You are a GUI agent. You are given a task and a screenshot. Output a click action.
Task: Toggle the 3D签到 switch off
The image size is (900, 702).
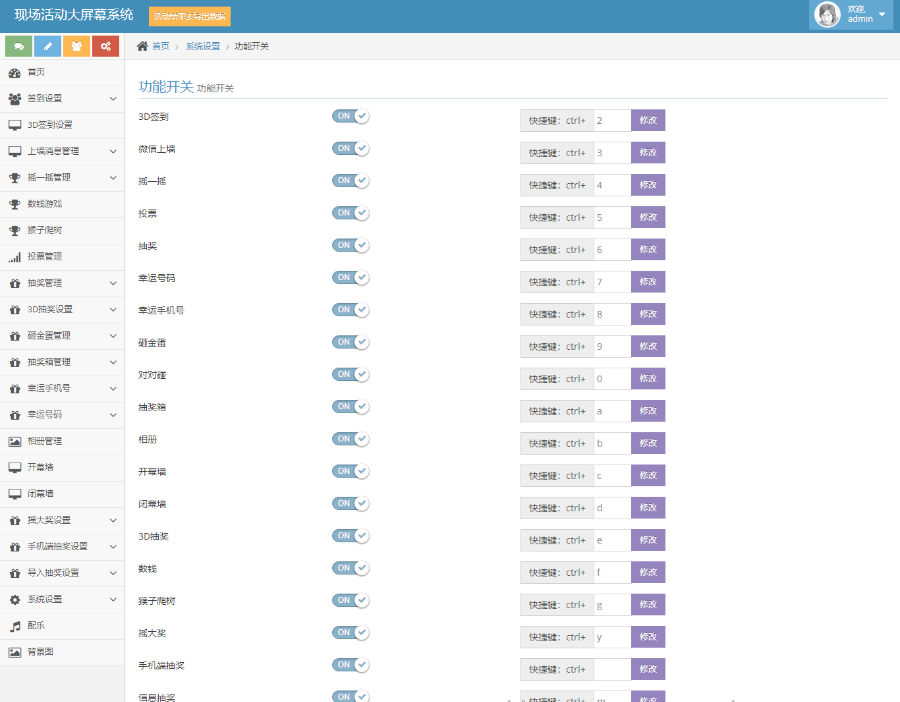[x=351, y=116]
